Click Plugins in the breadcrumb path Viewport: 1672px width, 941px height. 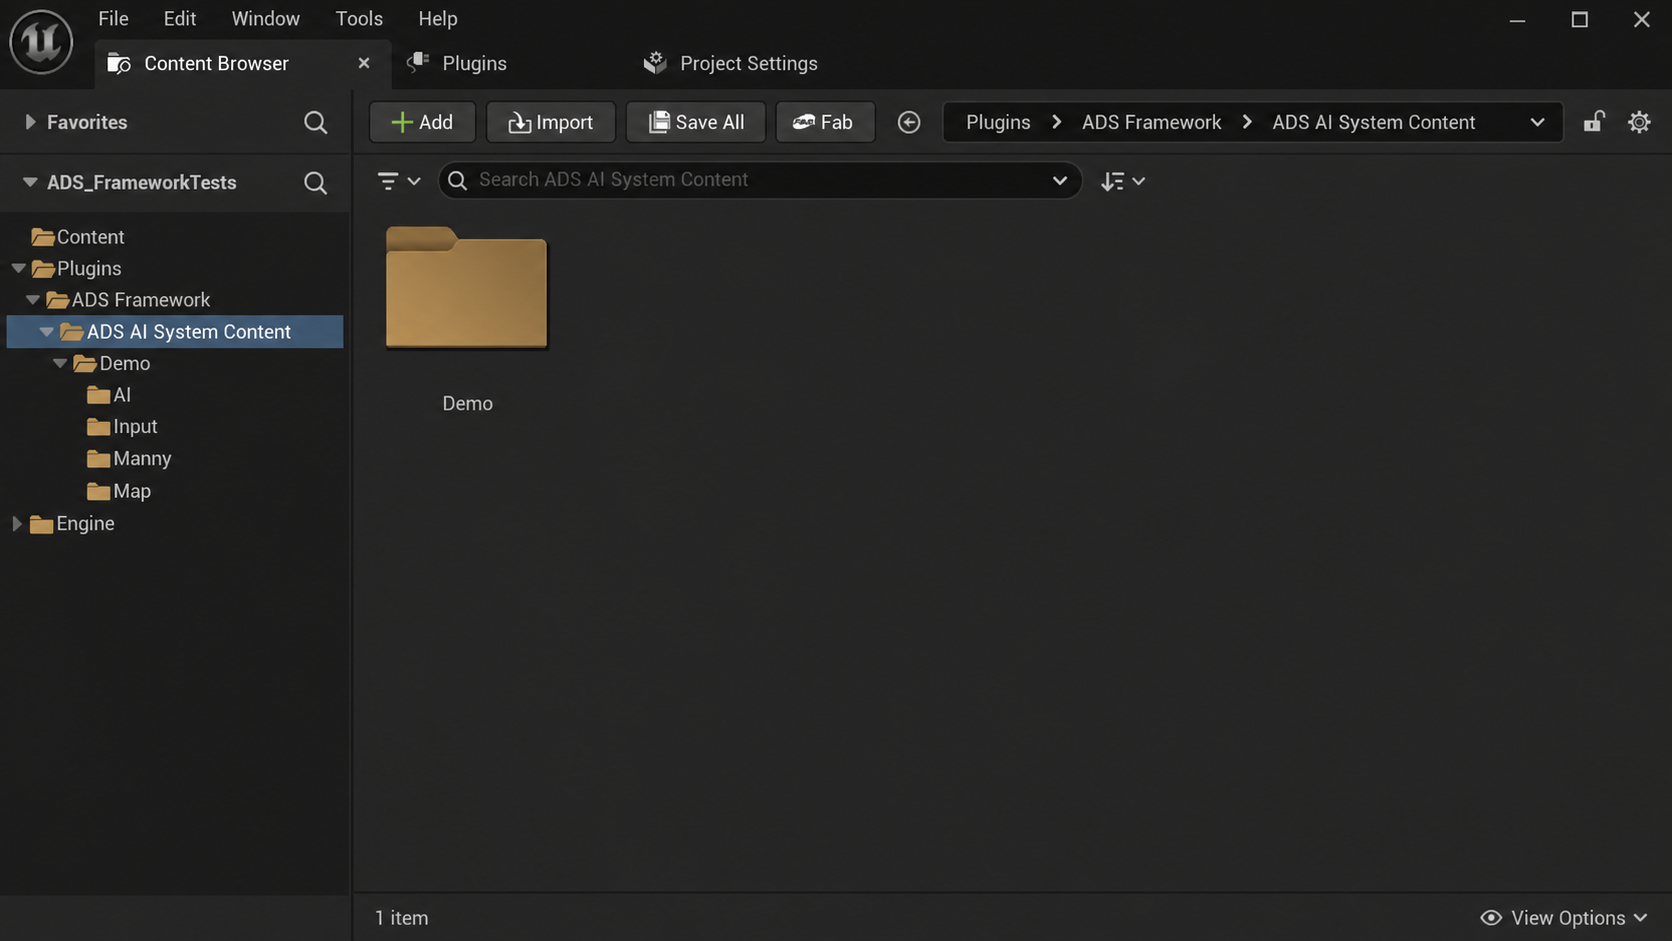tap(998, 122)
